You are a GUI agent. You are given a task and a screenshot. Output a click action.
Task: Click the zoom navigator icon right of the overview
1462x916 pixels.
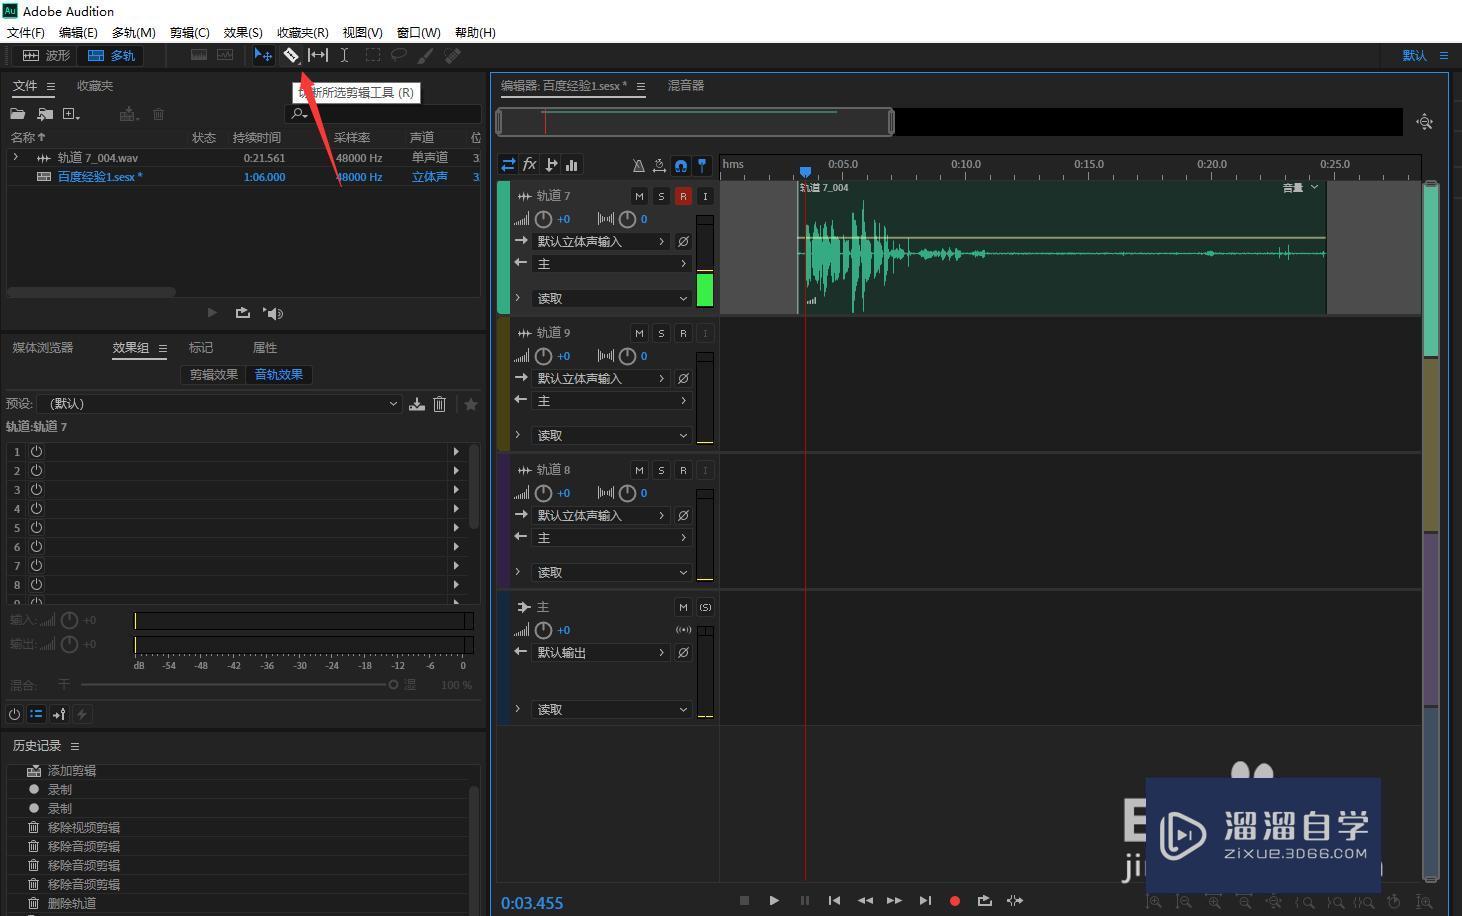(x=1425, y=122)
